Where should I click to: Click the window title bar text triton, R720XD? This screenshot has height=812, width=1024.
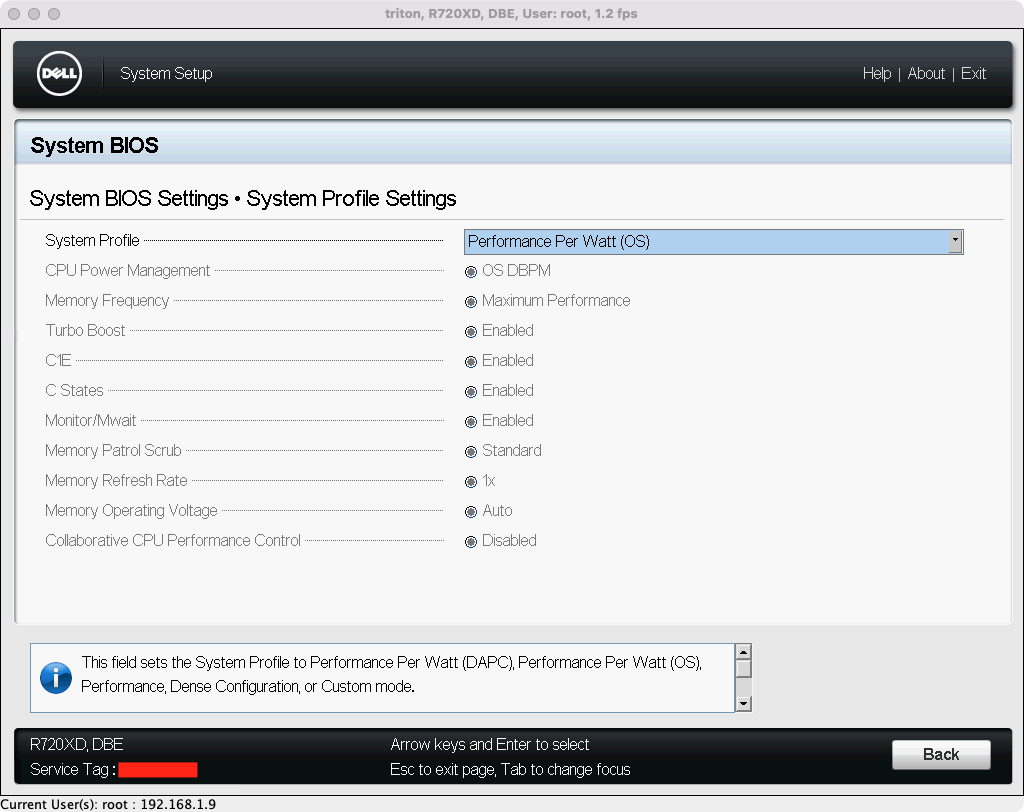(511, 14)
